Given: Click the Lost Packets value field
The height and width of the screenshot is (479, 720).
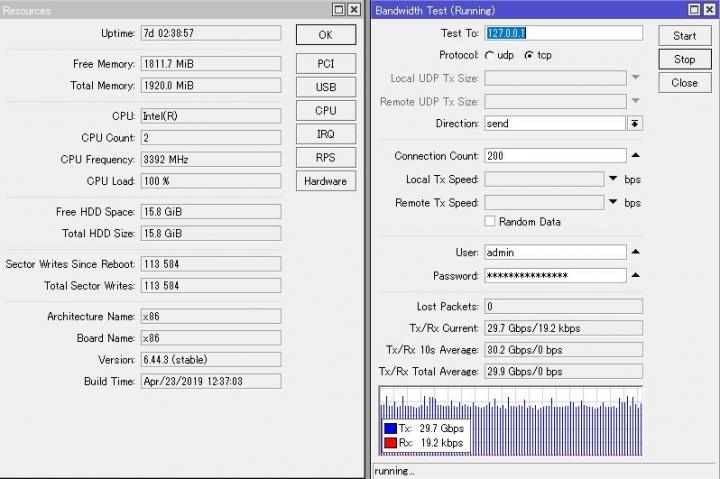Looking at the screenshot, I should pyautogui.click(x=563, y=306).
